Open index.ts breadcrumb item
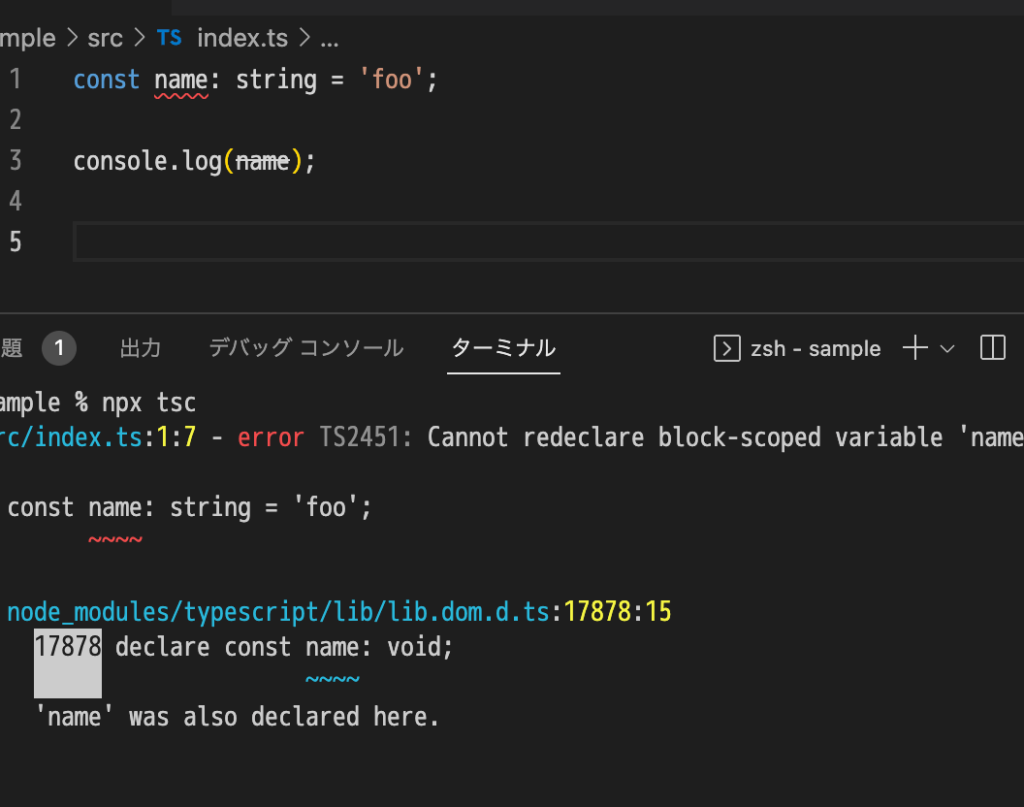 (x=242, y=38)
